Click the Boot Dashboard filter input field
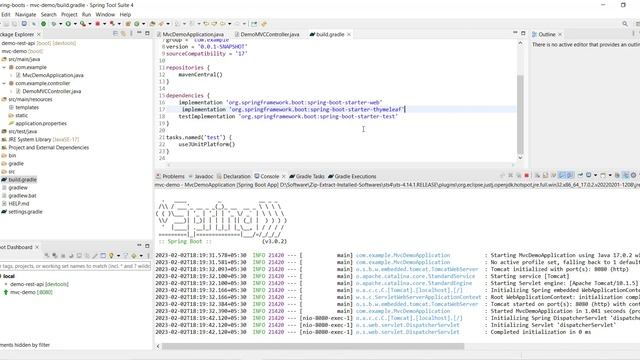 pyautogui.click(x=76, y=266)
